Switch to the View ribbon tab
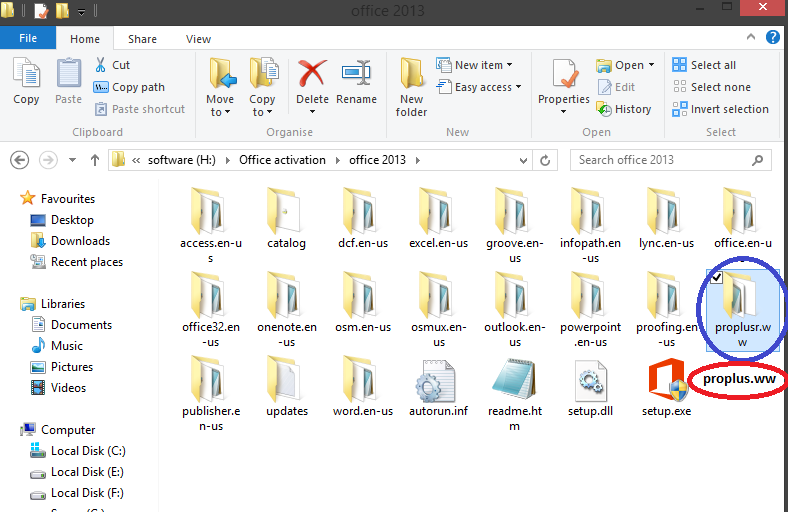Image resolution: width=788 pixels, height=512 pixels. coord(198,39)
